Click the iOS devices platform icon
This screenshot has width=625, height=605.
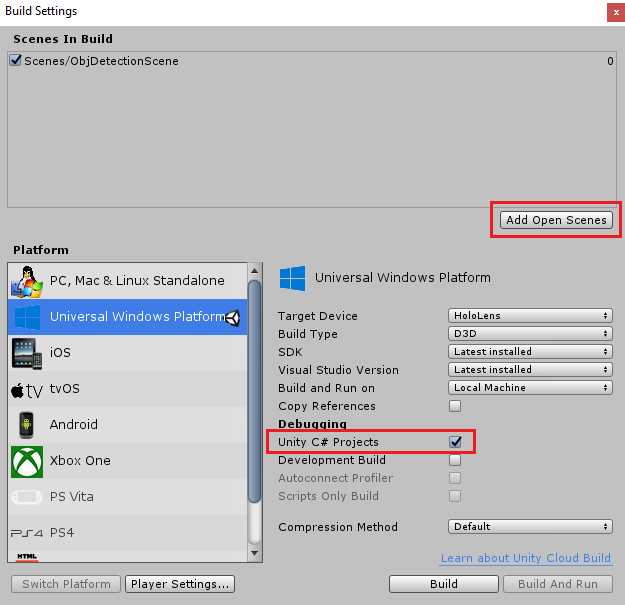27,354
